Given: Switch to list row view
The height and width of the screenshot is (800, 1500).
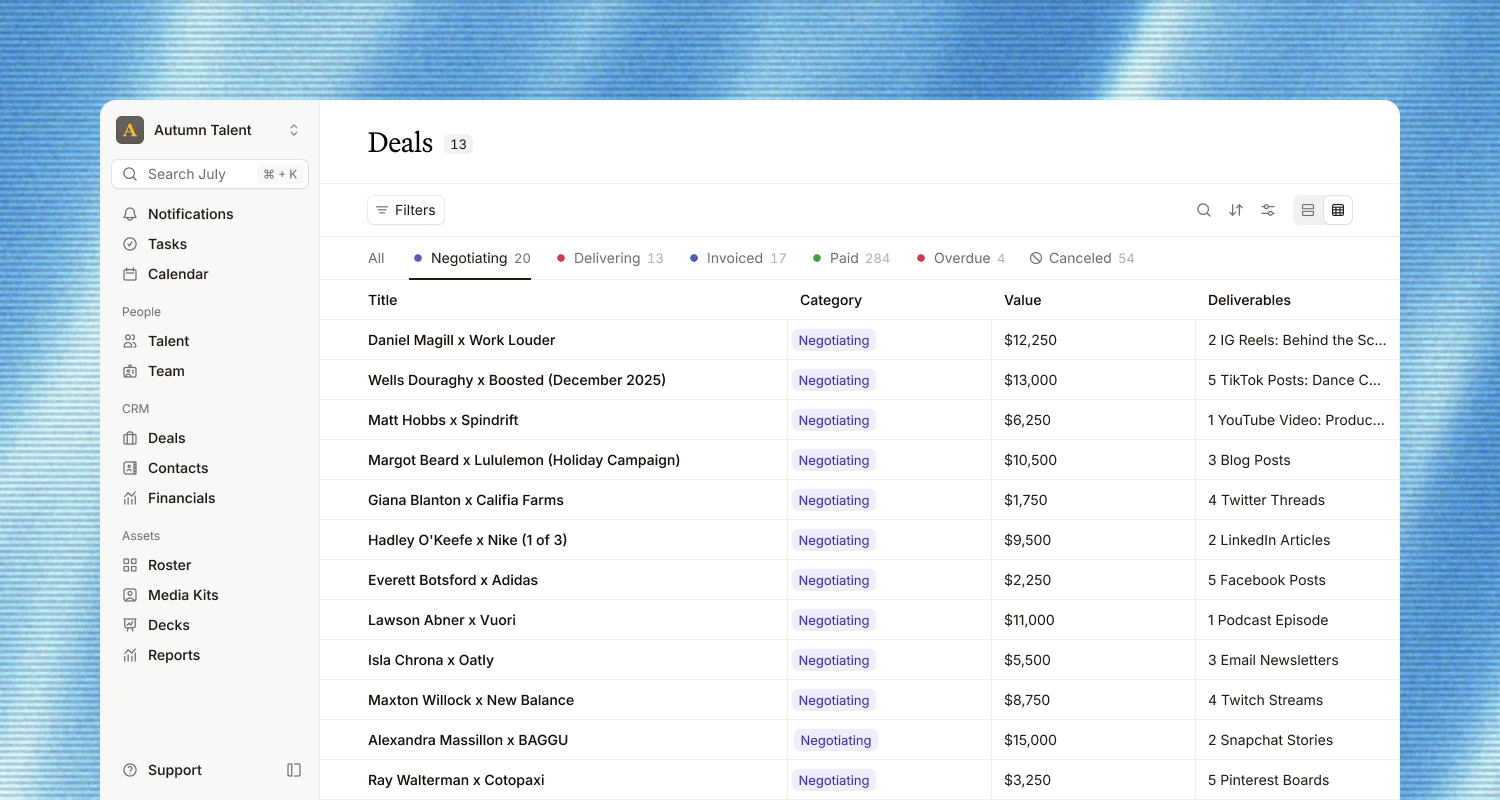Looking at the screenshot, I should pyautogui.click(x=1308, y=210).
